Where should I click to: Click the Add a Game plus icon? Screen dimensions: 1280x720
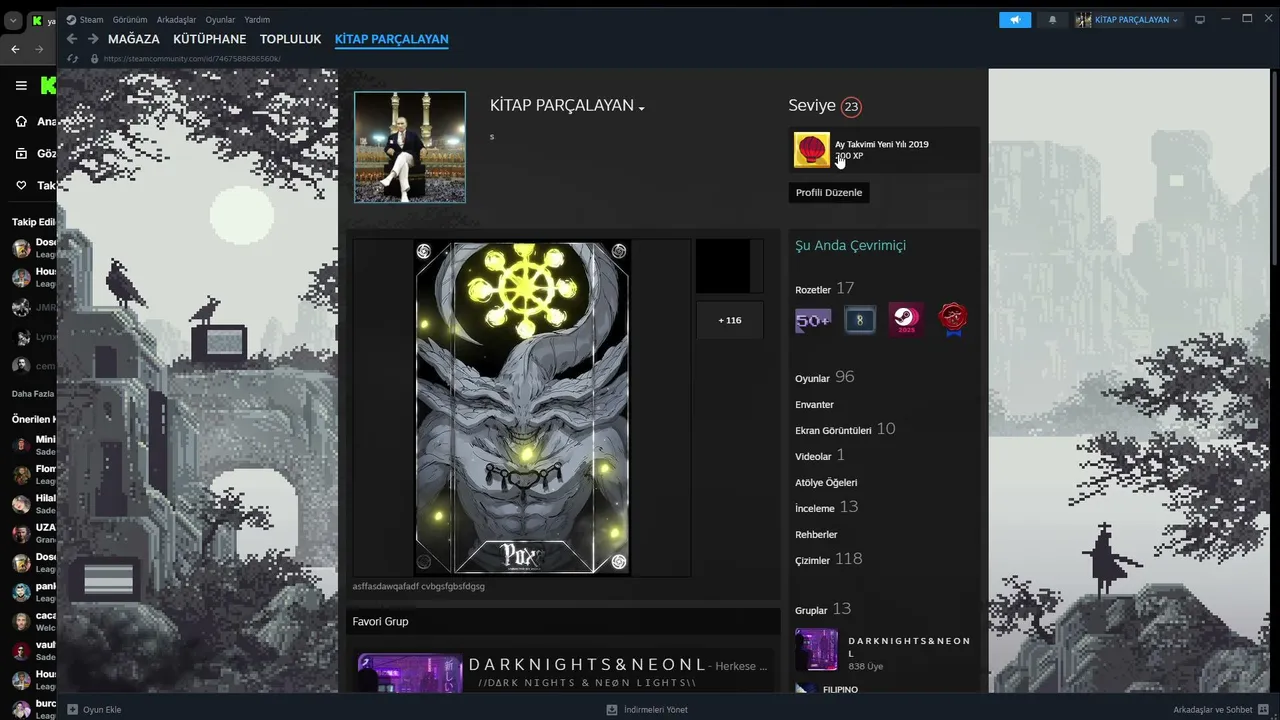point(72,710)
